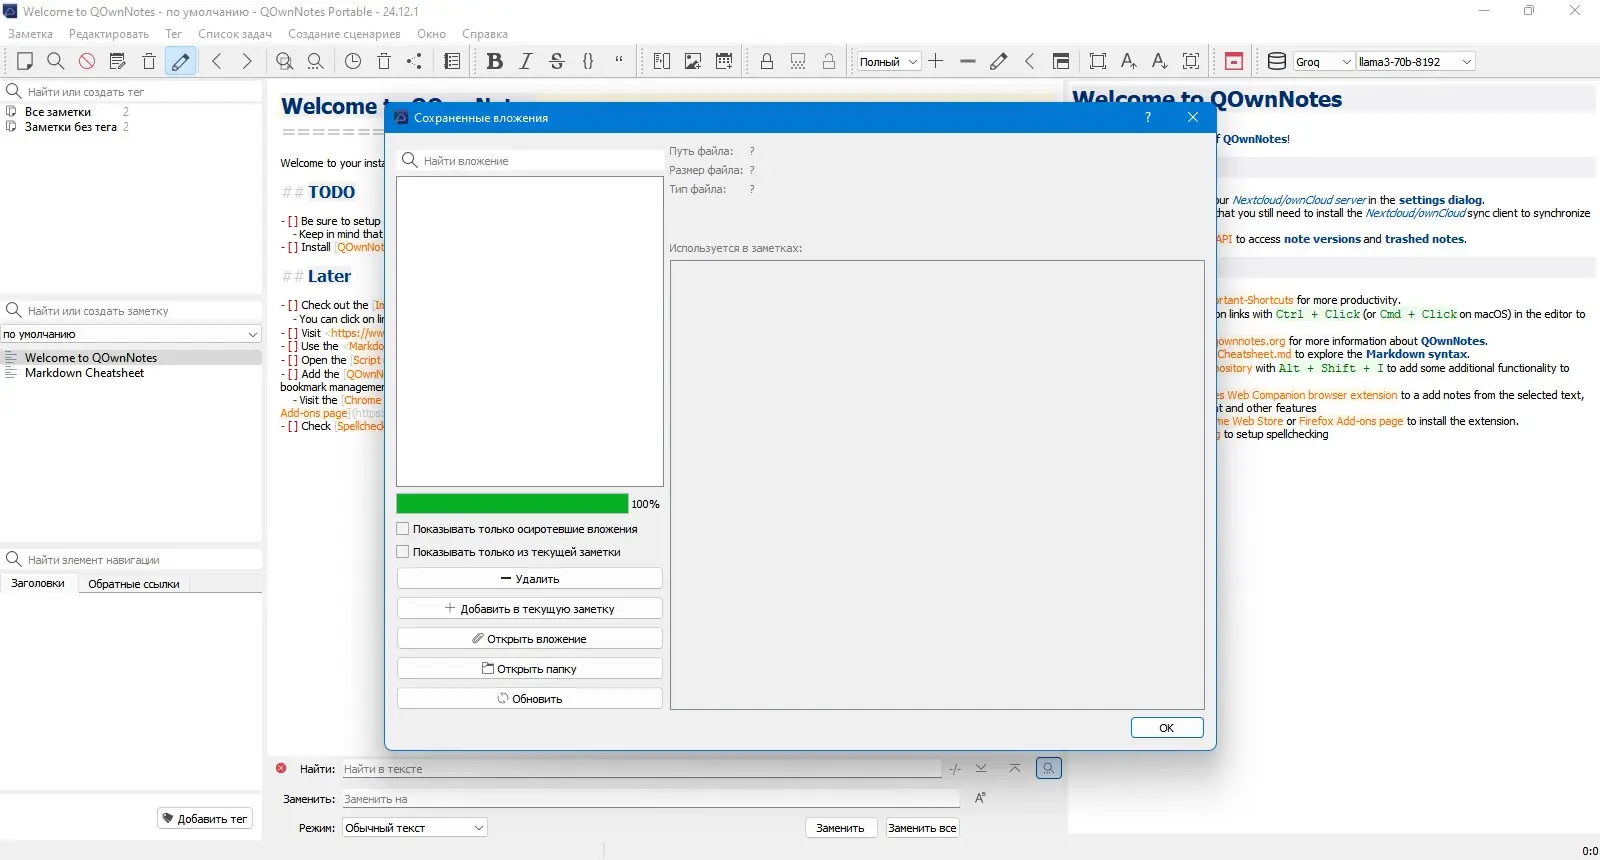Click the share note toolbar icon

[414, 61]
